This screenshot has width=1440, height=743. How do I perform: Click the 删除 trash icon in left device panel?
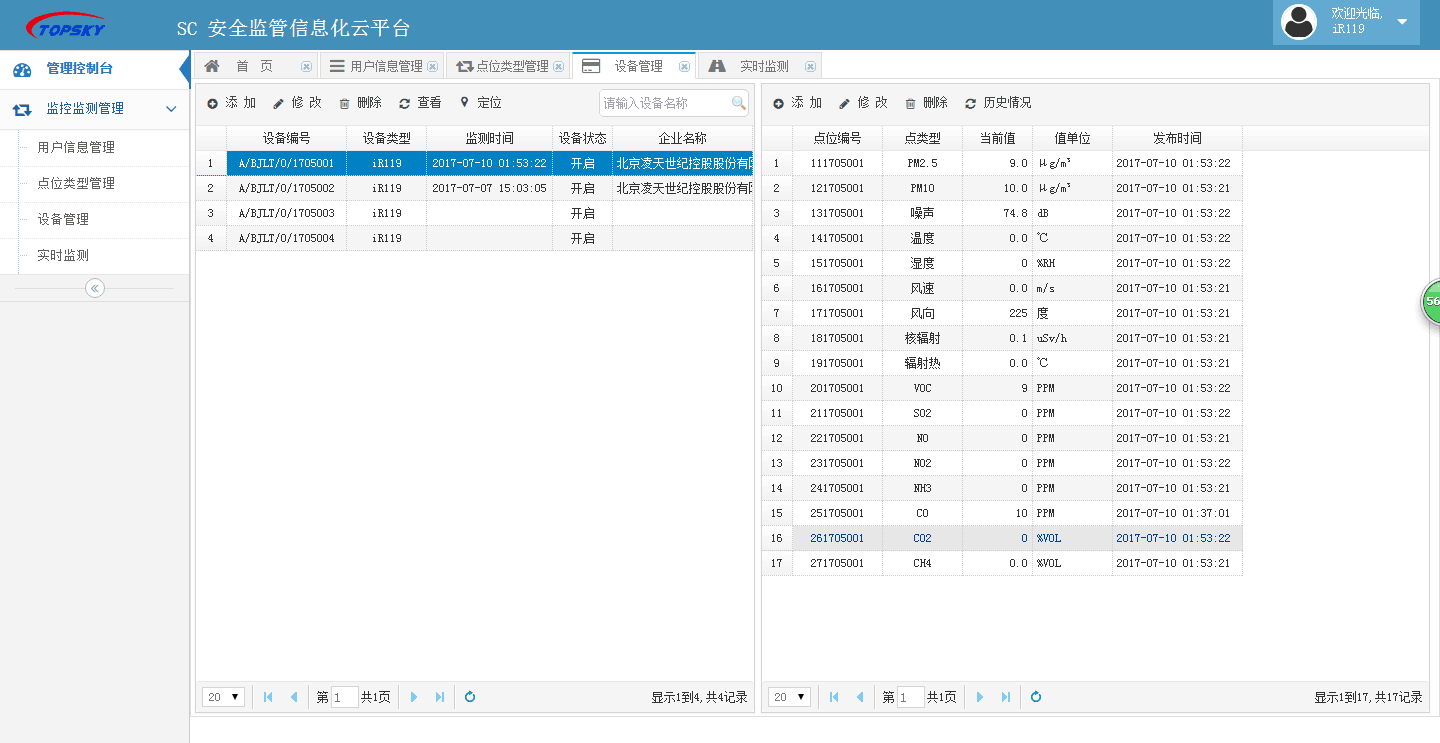point(345,103)
